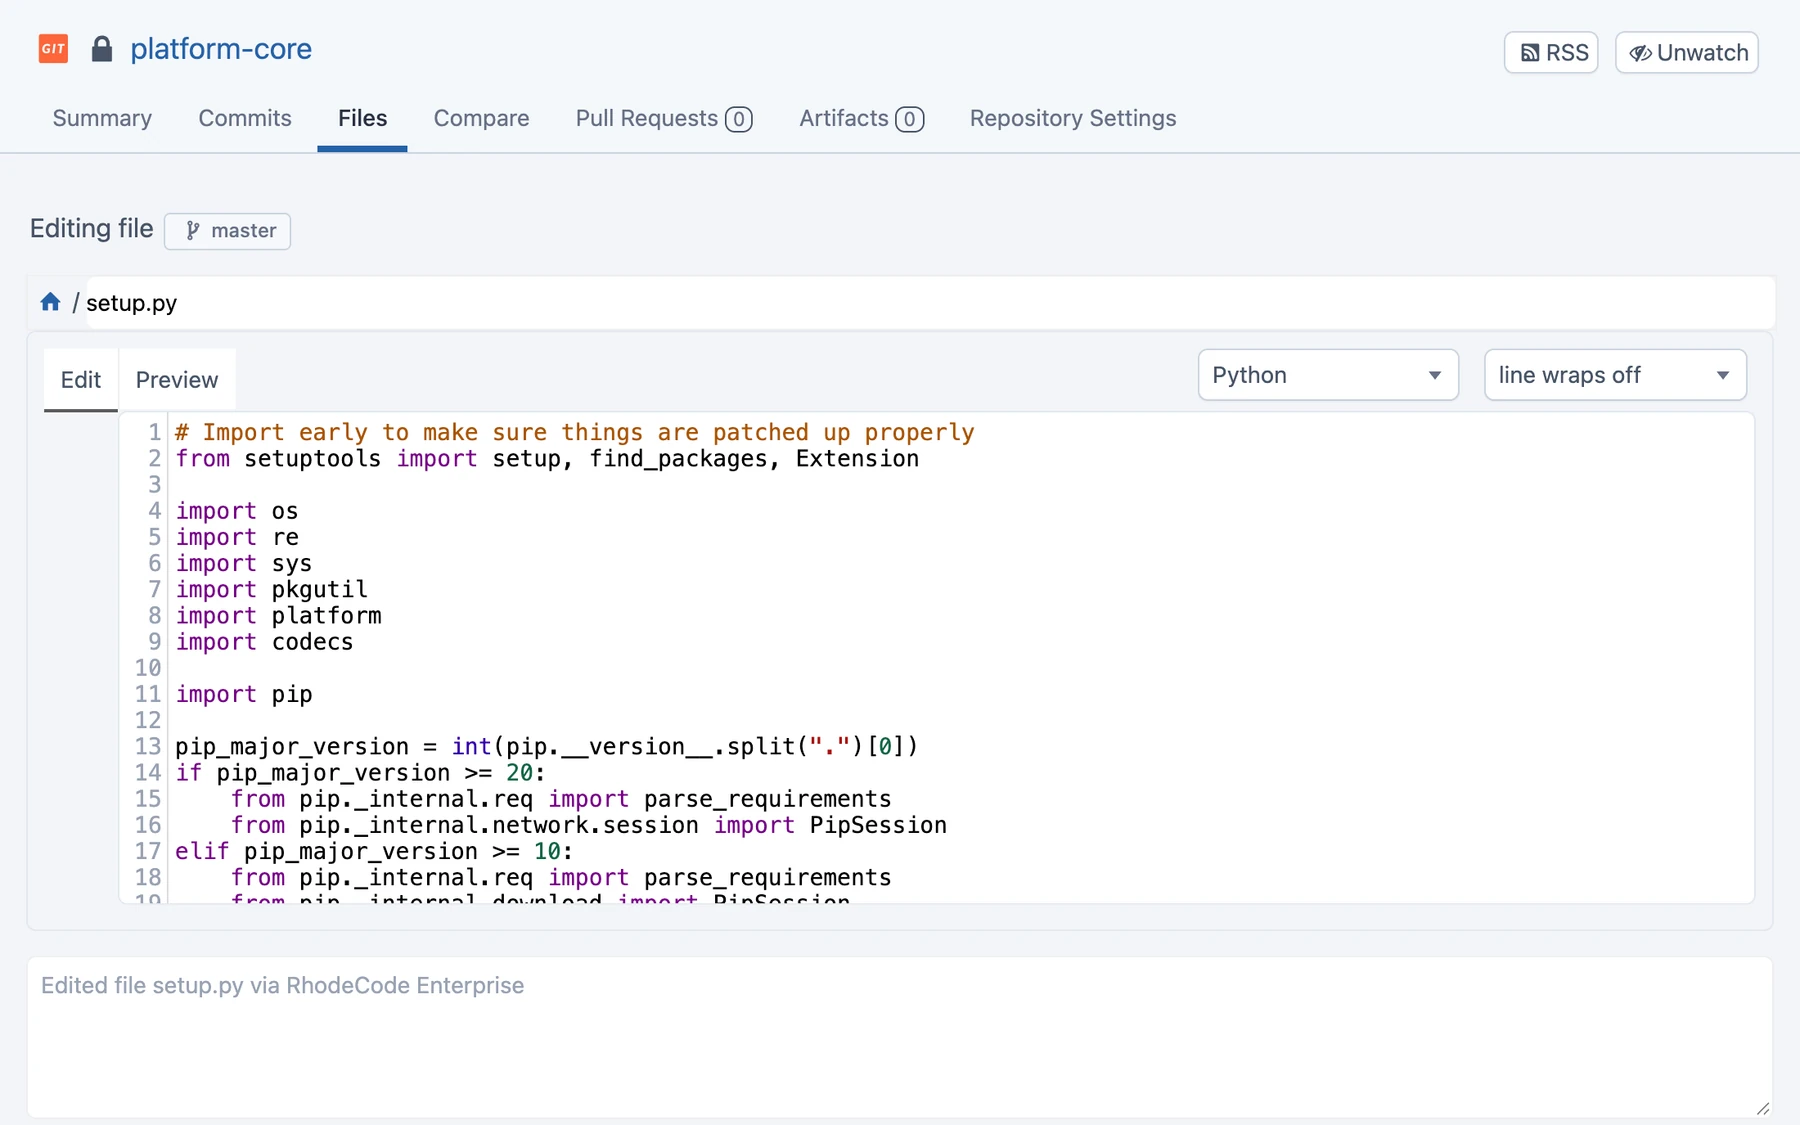The width and height of the screenshot is (1800, 1125).
Task: Open the line wraps off dropdown
Action: pyautogui.click(x=1615, y=375)
